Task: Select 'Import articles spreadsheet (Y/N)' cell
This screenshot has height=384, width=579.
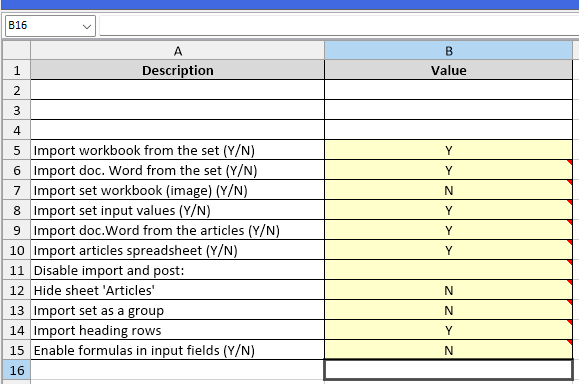Action: coord(178,250)
